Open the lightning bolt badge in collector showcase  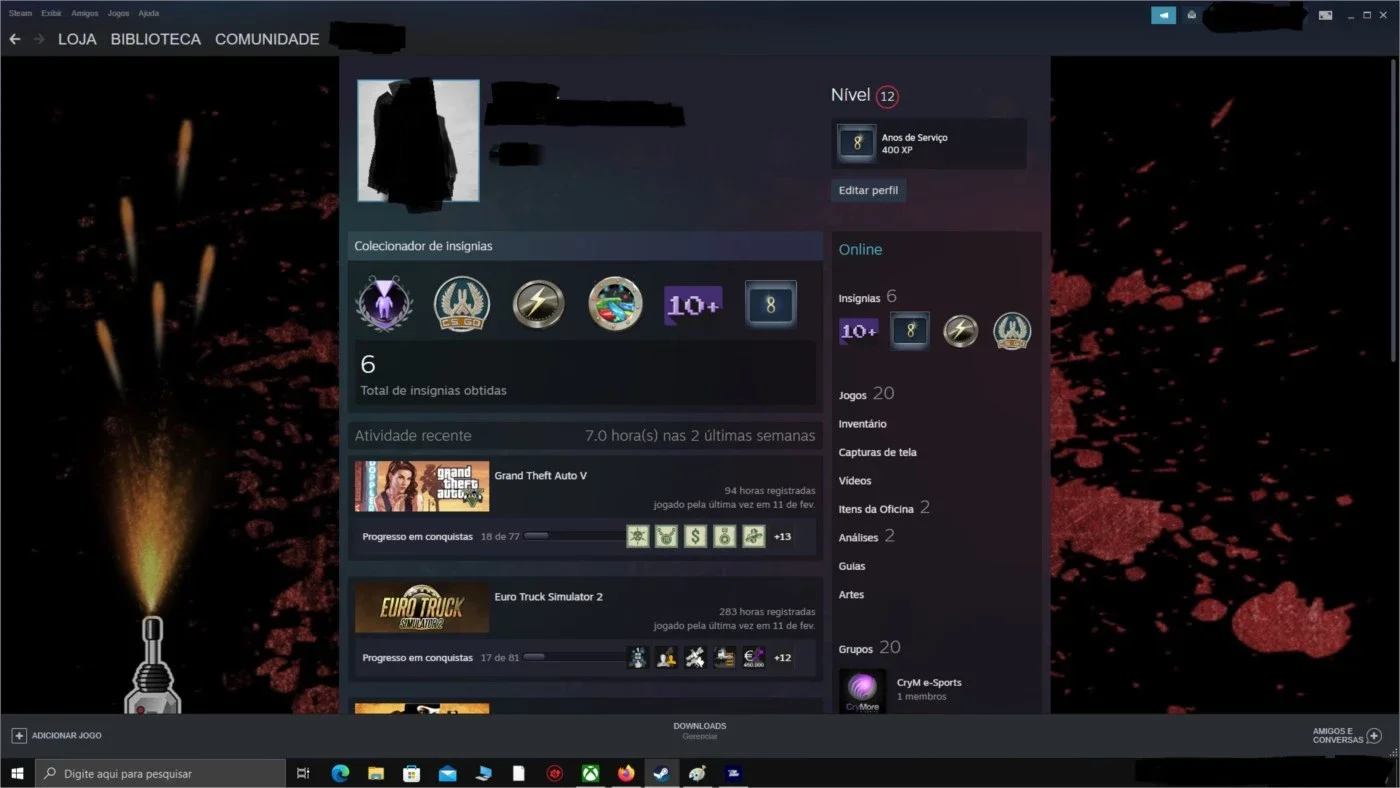(x=538, y=304)
